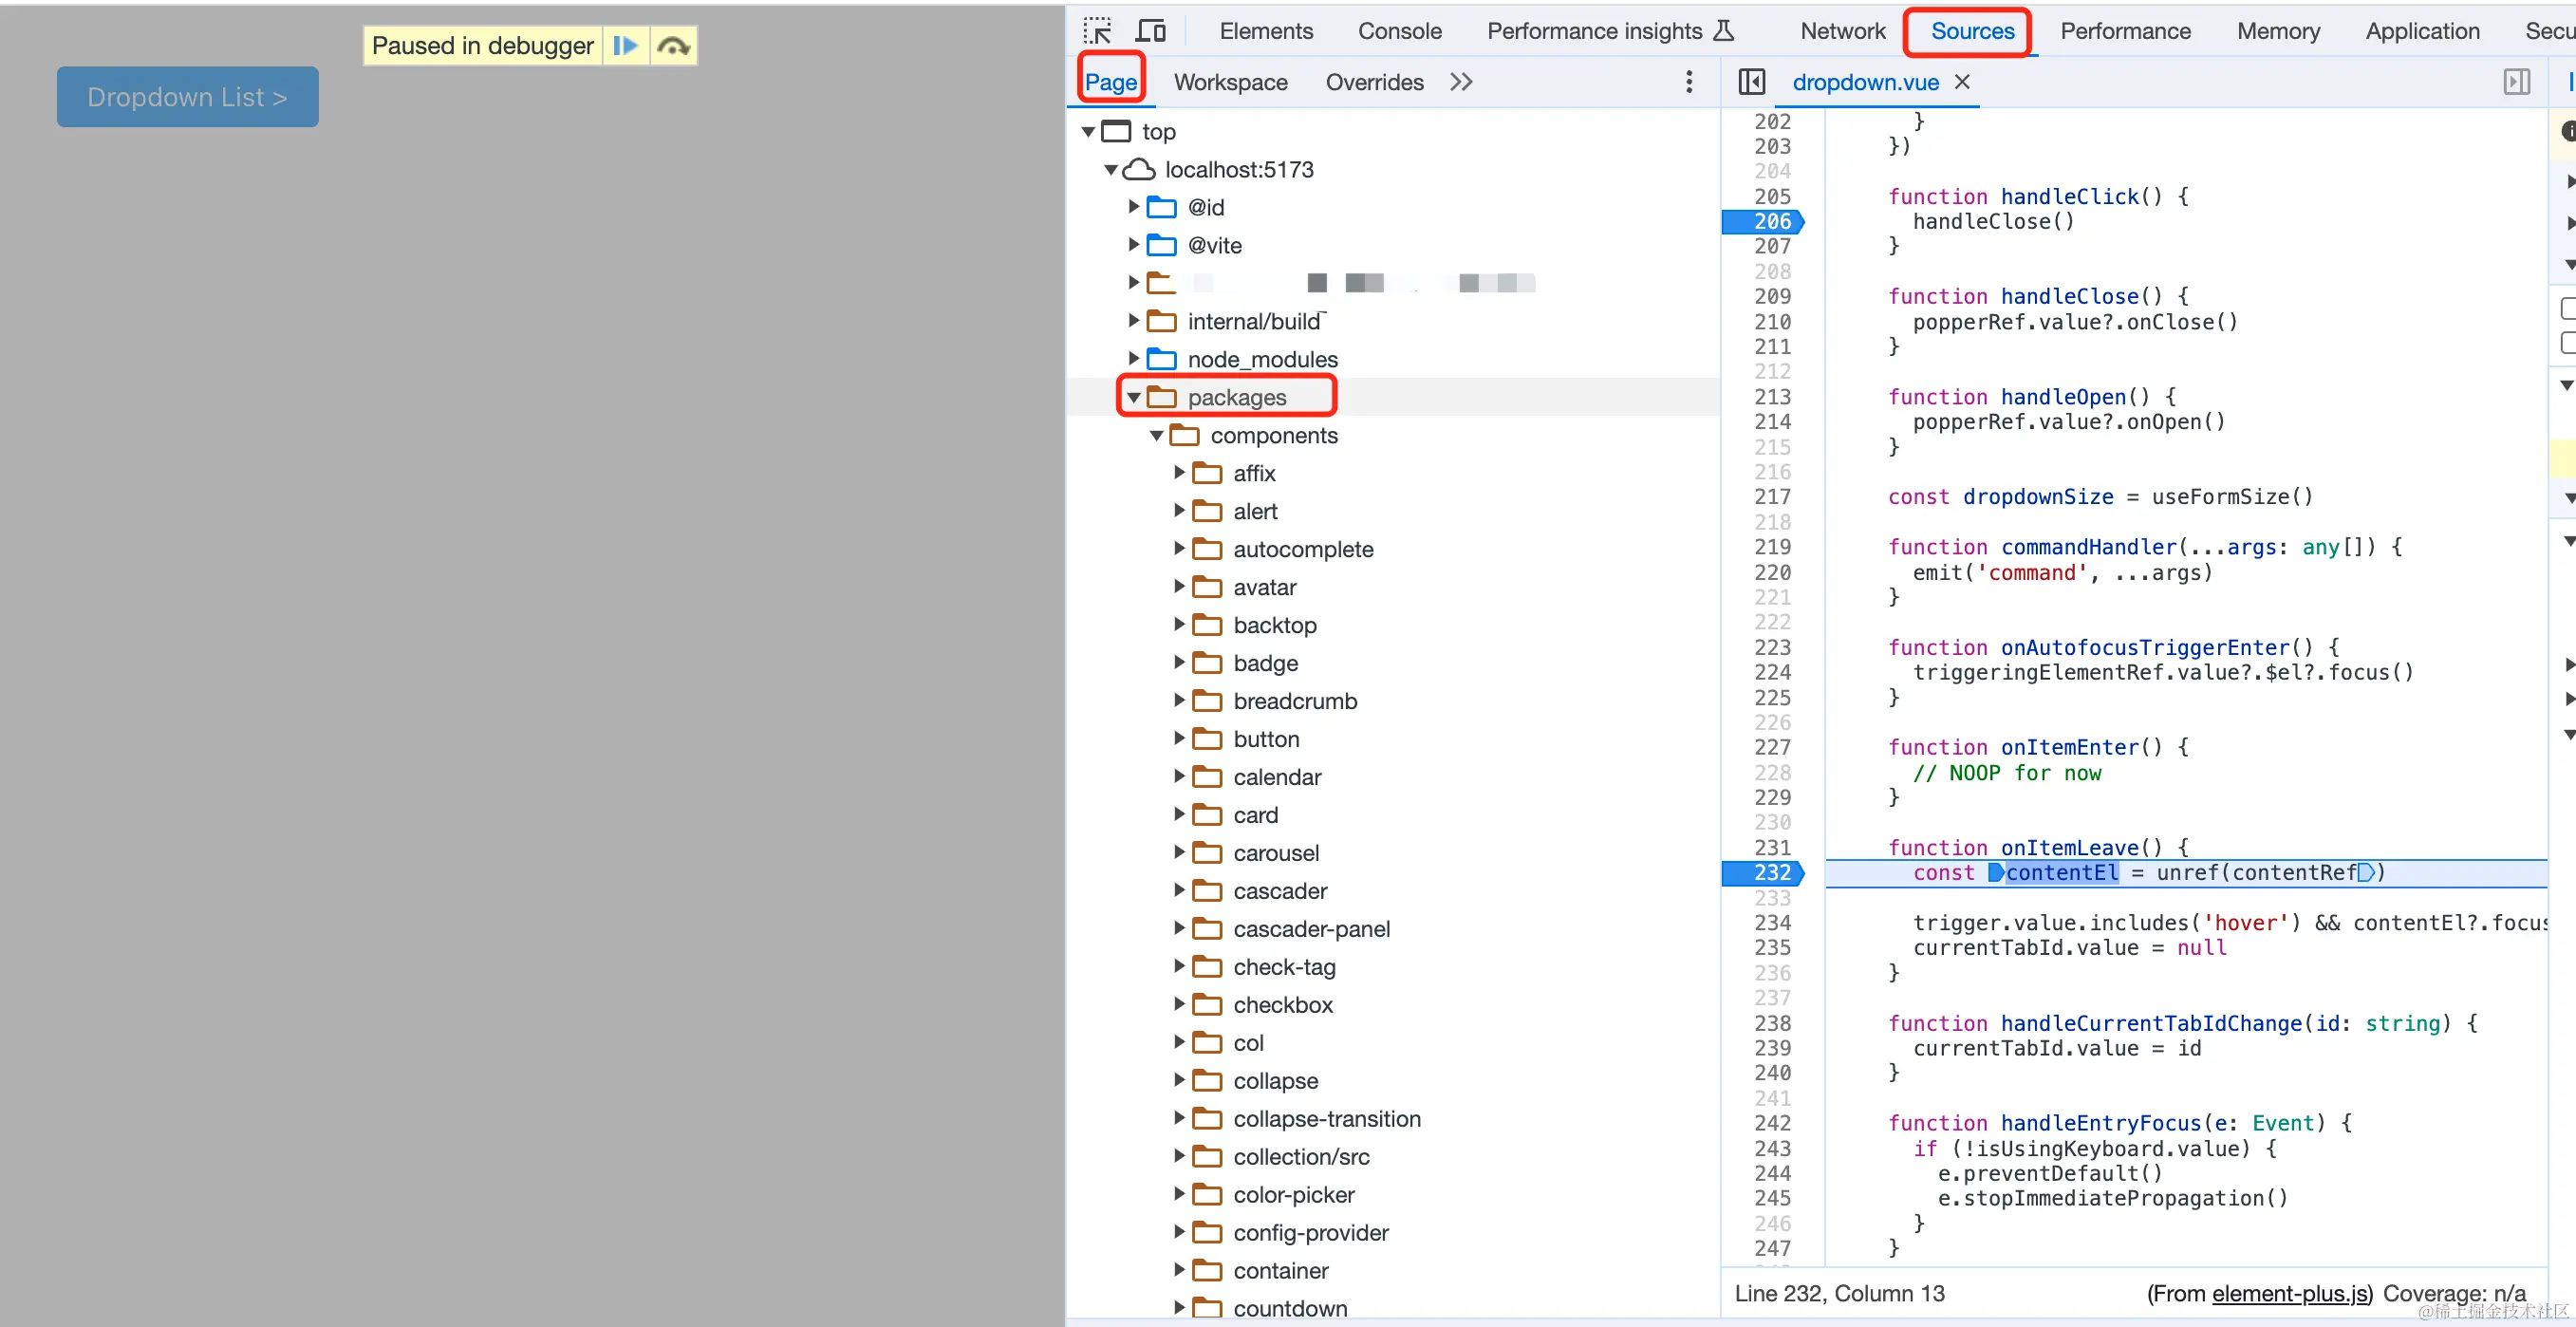Viewport: 2576px width, 1327px height.
Task: Click the inline breakpoint marker before contentEl
Action: click(1995, 872)
